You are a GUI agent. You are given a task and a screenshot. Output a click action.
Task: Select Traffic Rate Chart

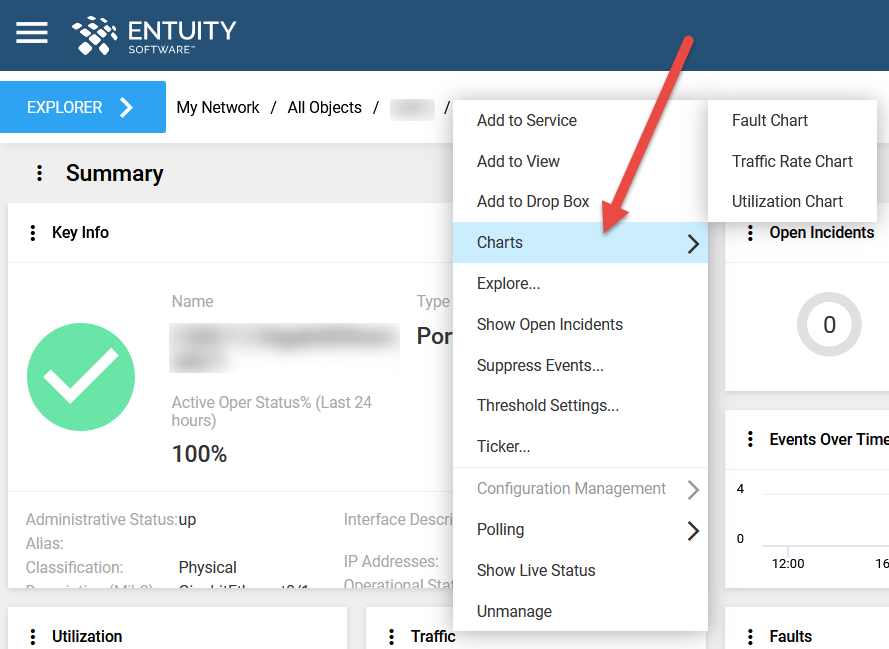792,161
